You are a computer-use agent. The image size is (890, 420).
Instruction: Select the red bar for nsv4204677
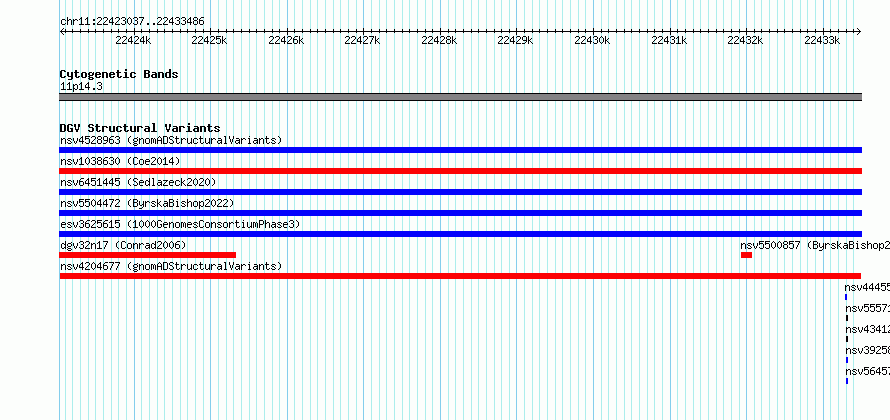coord(460,276)
